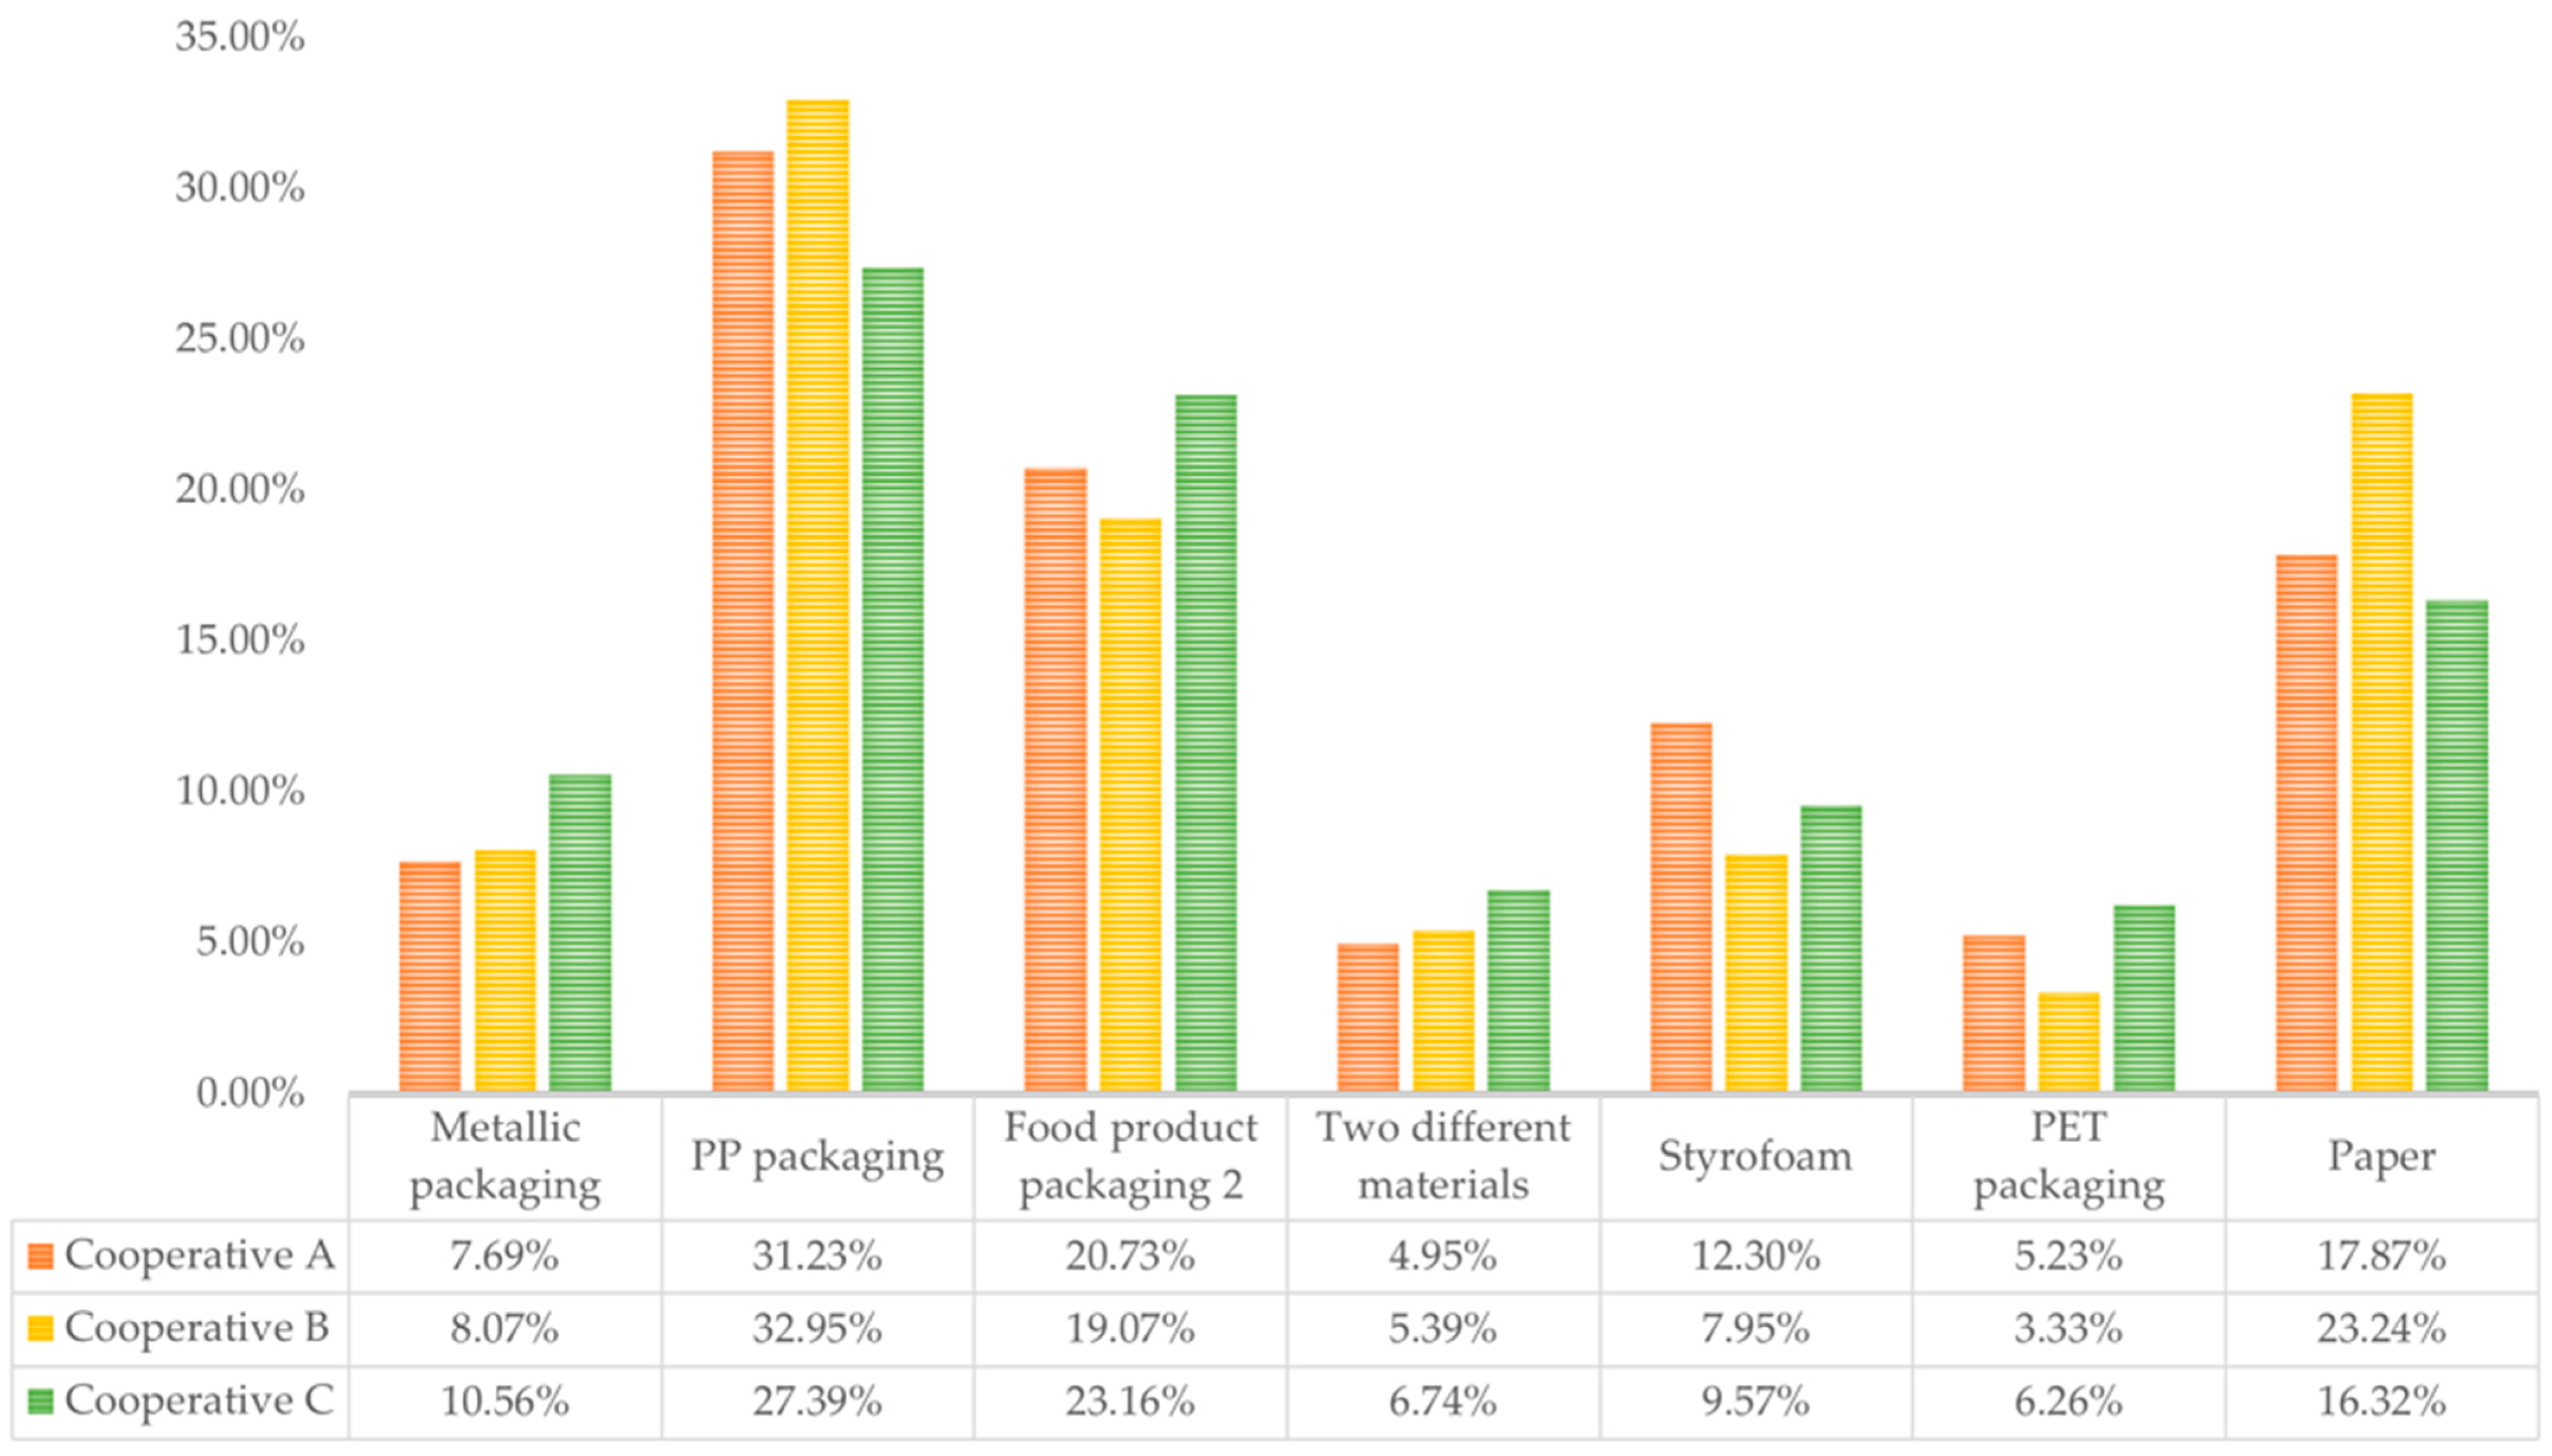
Task: Select the green Food product packaging 2 bar
Action: [x=1206, y=742]
